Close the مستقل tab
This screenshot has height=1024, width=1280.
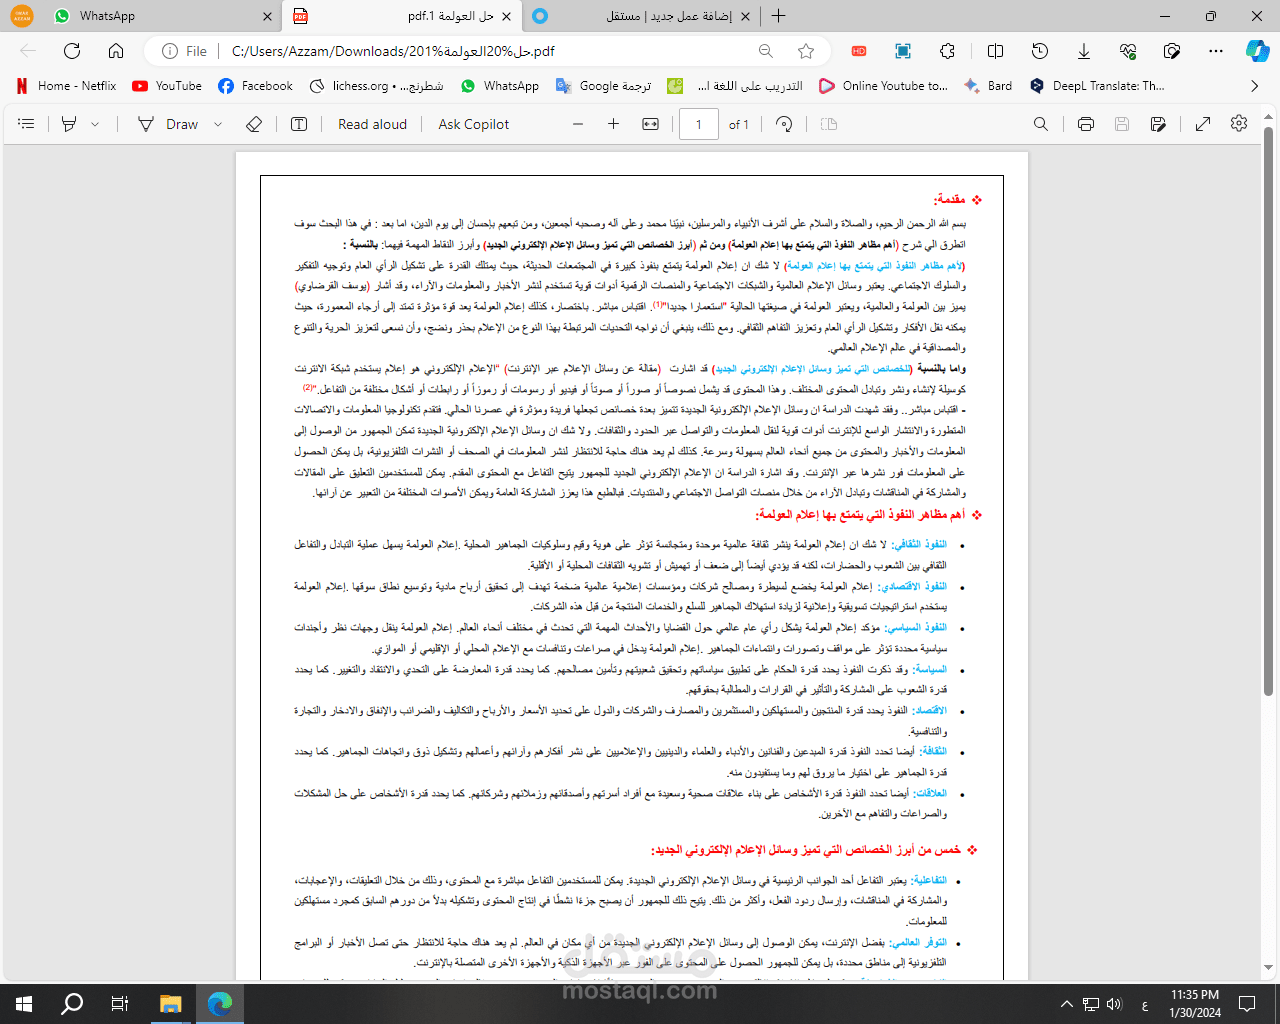click(x=746, y=16)
